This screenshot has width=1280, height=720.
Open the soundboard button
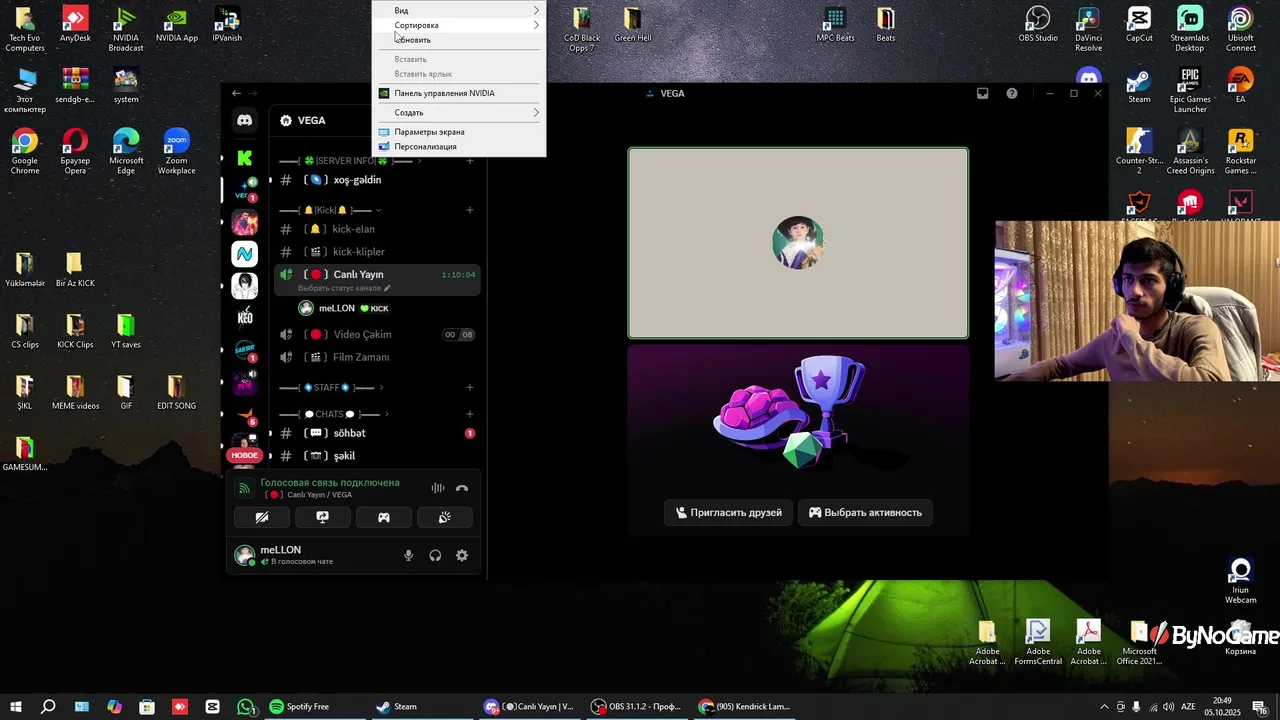pyautogui.click(x=445, y=517)
